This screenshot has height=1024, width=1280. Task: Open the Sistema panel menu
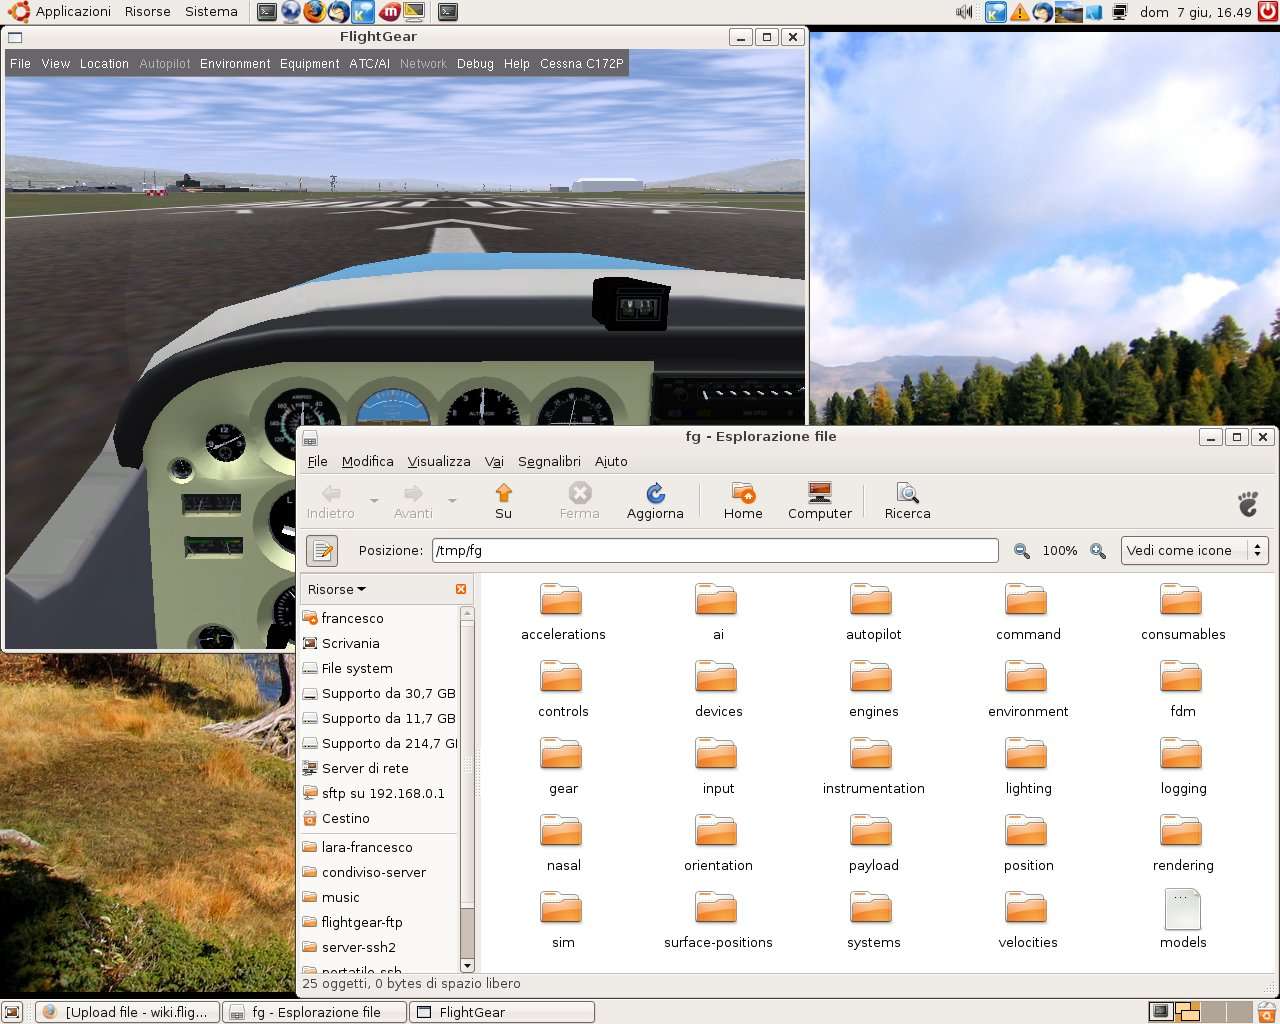[x=211, y=12]
